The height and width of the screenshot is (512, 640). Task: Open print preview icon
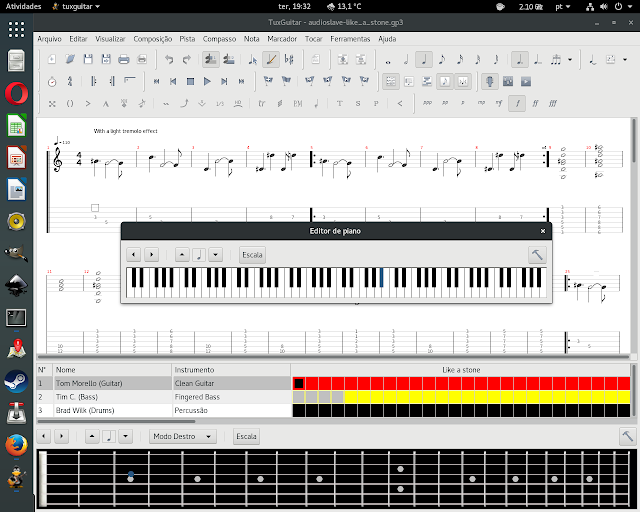click(x=142, y=60)
